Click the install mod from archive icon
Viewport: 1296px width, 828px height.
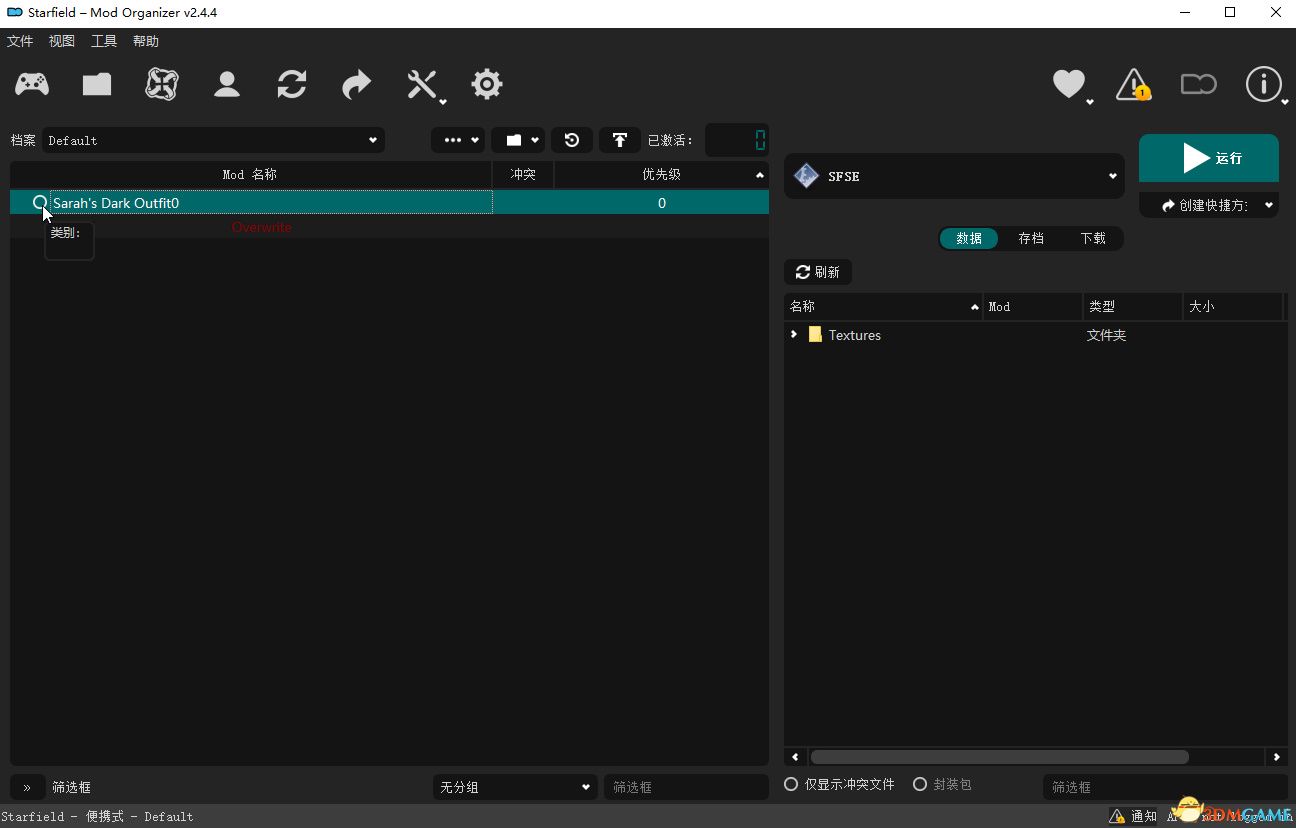tap(97, 85)
